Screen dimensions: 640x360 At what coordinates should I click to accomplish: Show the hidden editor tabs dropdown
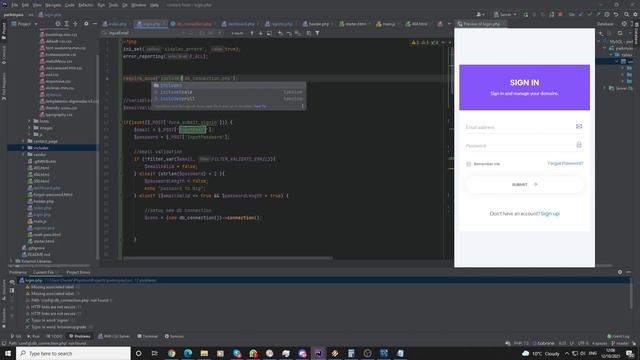(x=449, y=24)
